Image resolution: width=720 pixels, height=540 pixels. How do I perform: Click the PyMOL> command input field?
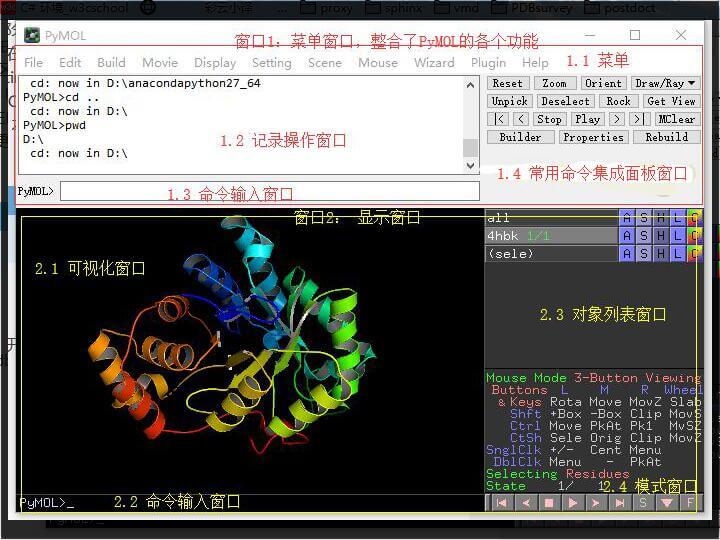click(x=270, y=190)
